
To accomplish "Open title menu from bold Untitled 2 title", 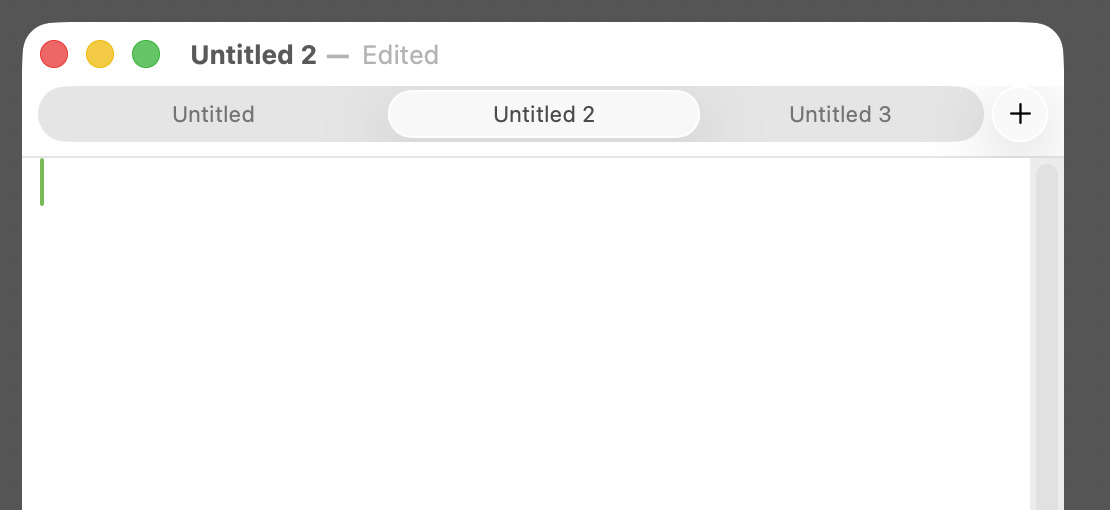I will click(x=253, y=55).
